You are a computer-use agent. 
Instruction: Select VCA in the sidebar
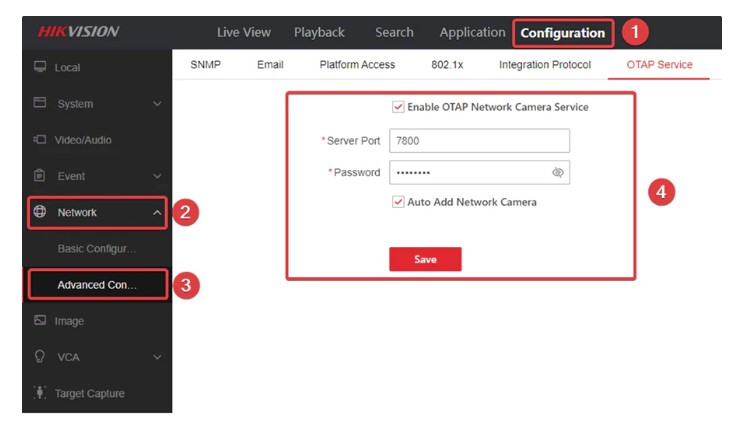click(97, 357)
